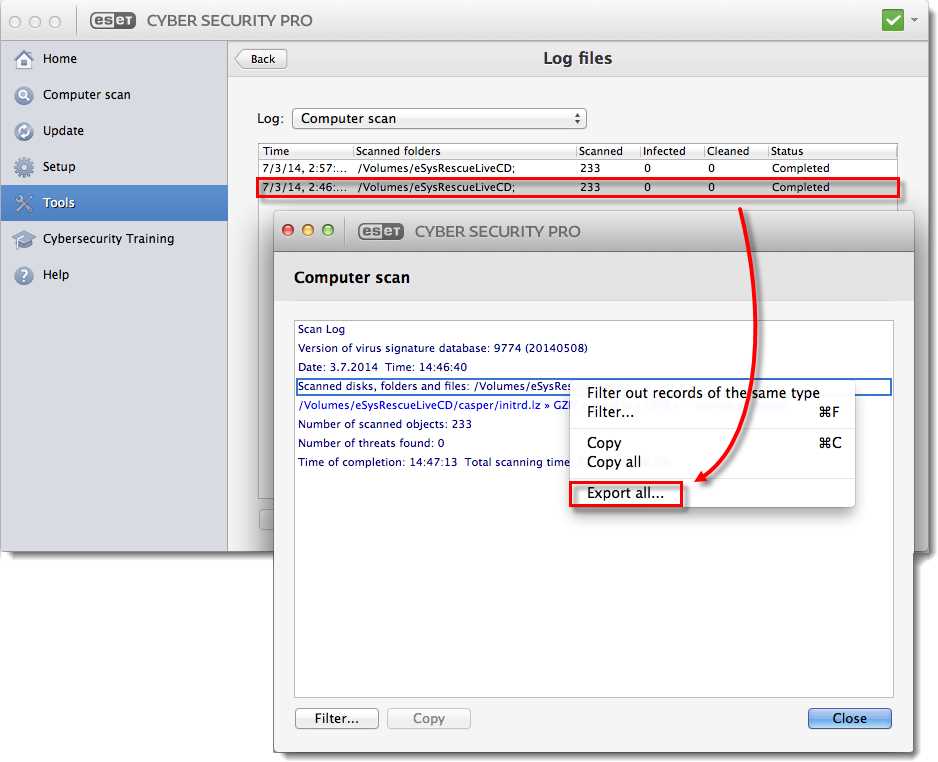Click the green protection status checkmark

click(893, 19)
